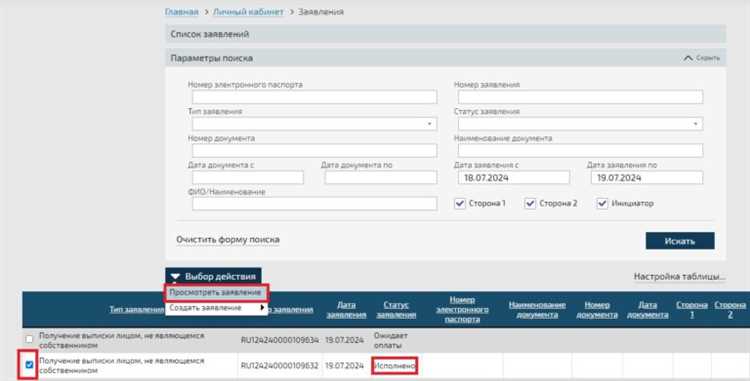Go to Личный кабинет breadcrumb

point(248,11)
